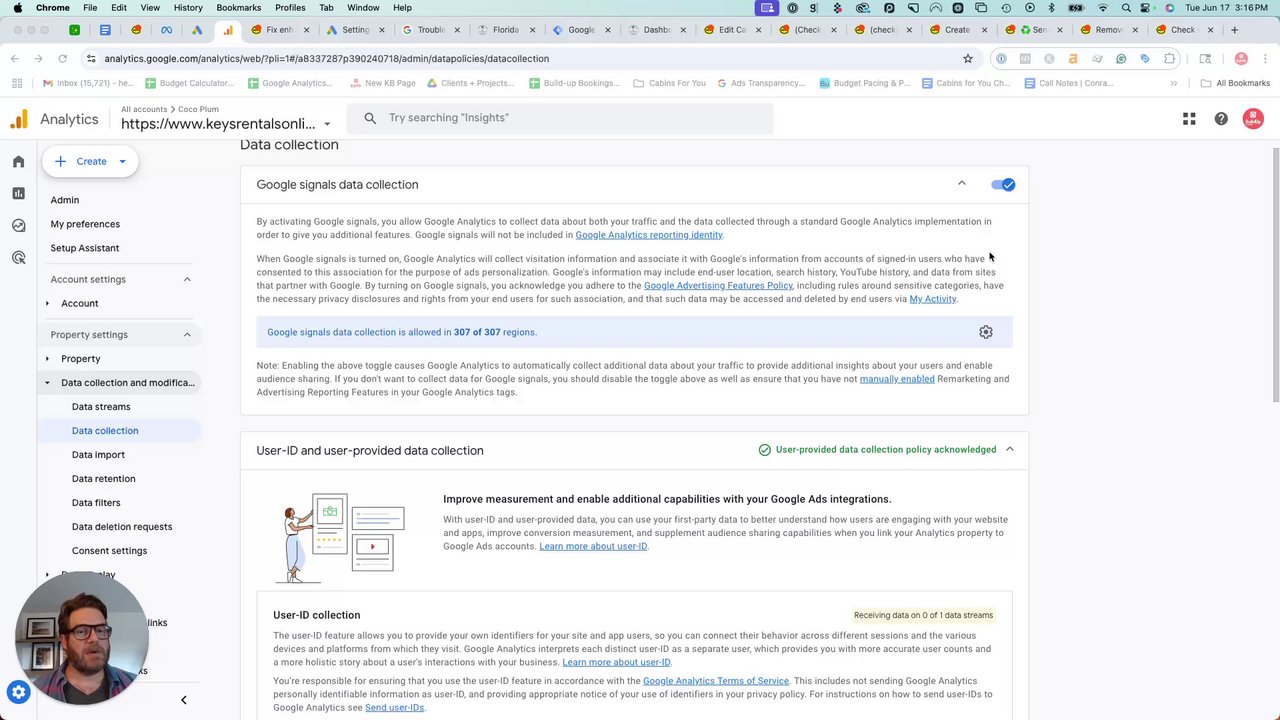1280x720 pixels.
Task: Open Google Analytics Terms of Service link
Action: (x=716, y=681)
